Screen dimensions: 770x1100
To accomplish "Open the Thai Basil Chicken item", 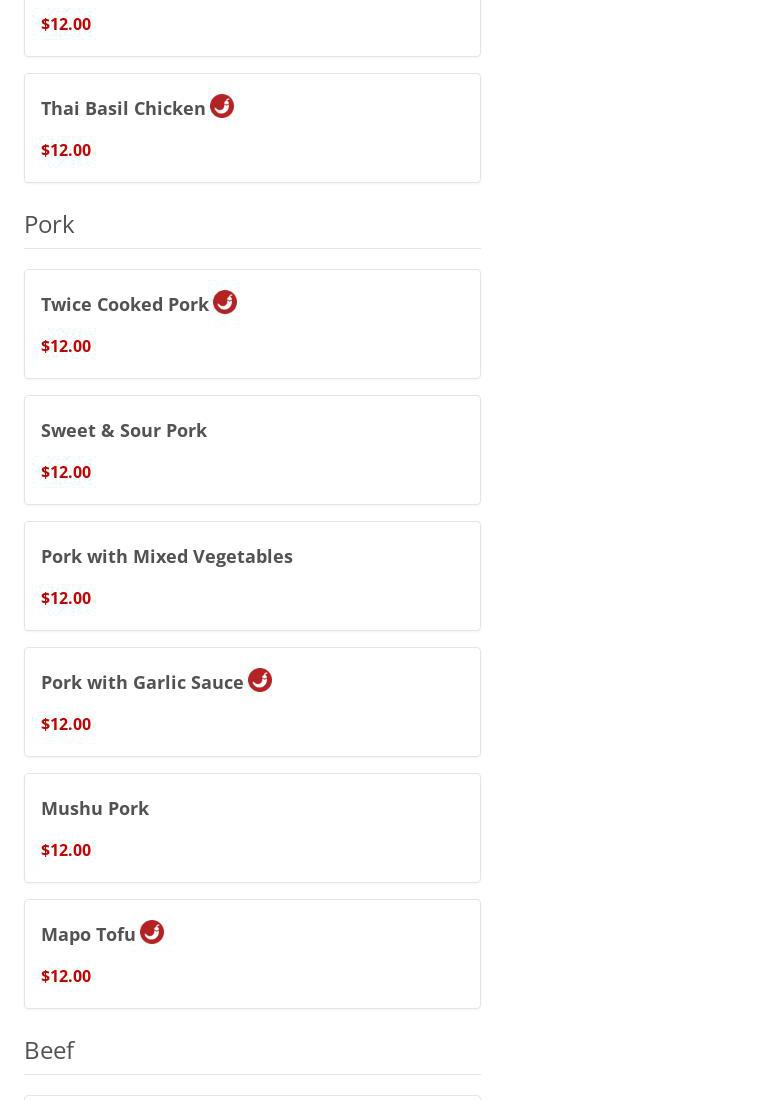I will (x=123, y=108).
